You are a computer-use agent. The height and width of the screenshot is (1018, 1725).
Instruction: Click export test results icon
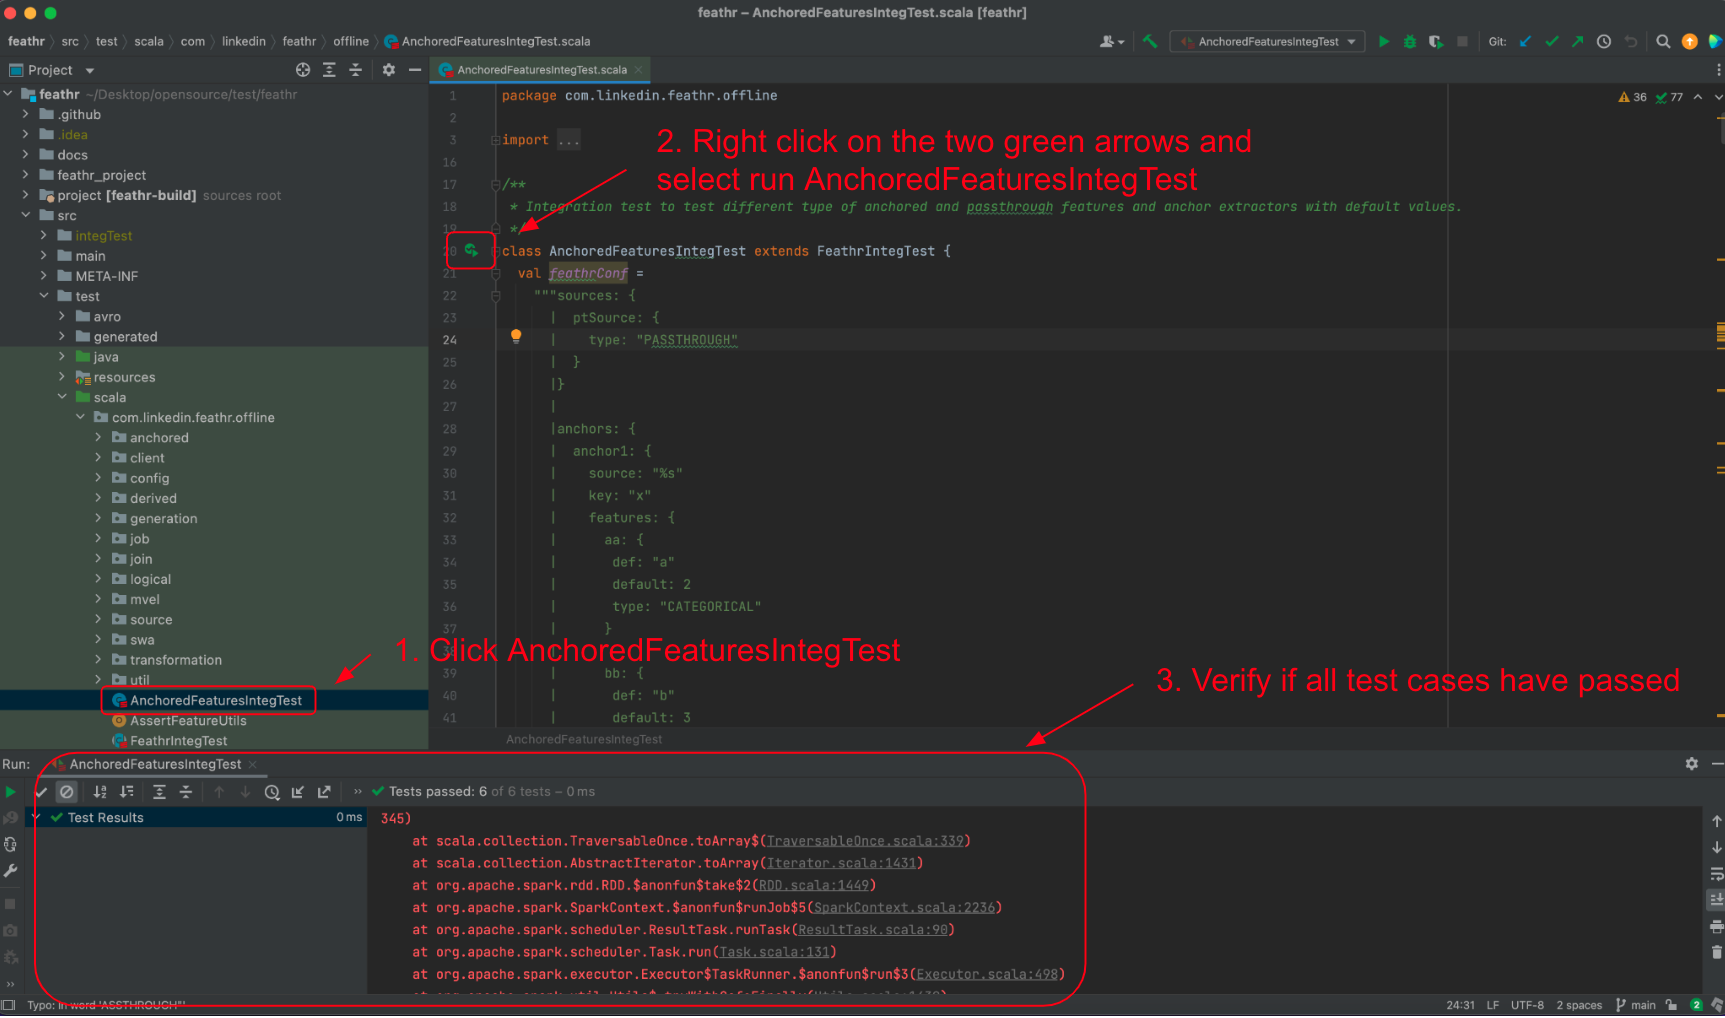[324, 792]
